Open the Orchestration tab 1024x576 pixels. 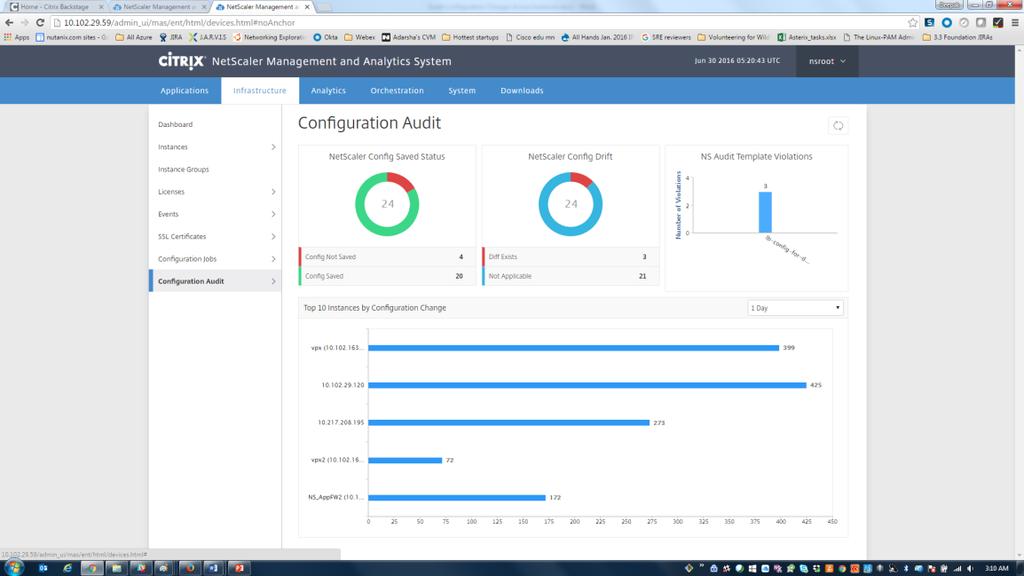pyautogui.click(x=397, y=91)
